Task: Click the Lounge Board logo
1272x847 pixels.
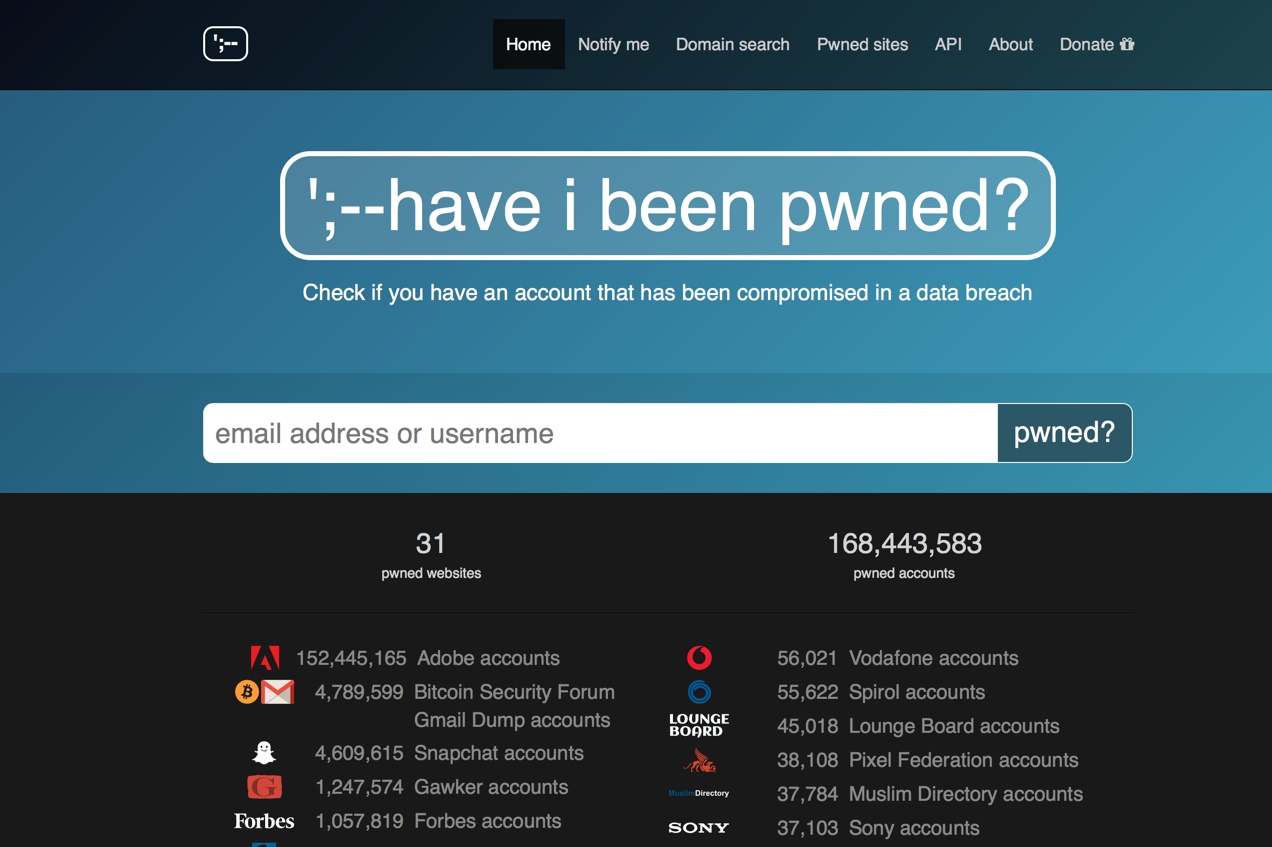Action: click(699, 726)
